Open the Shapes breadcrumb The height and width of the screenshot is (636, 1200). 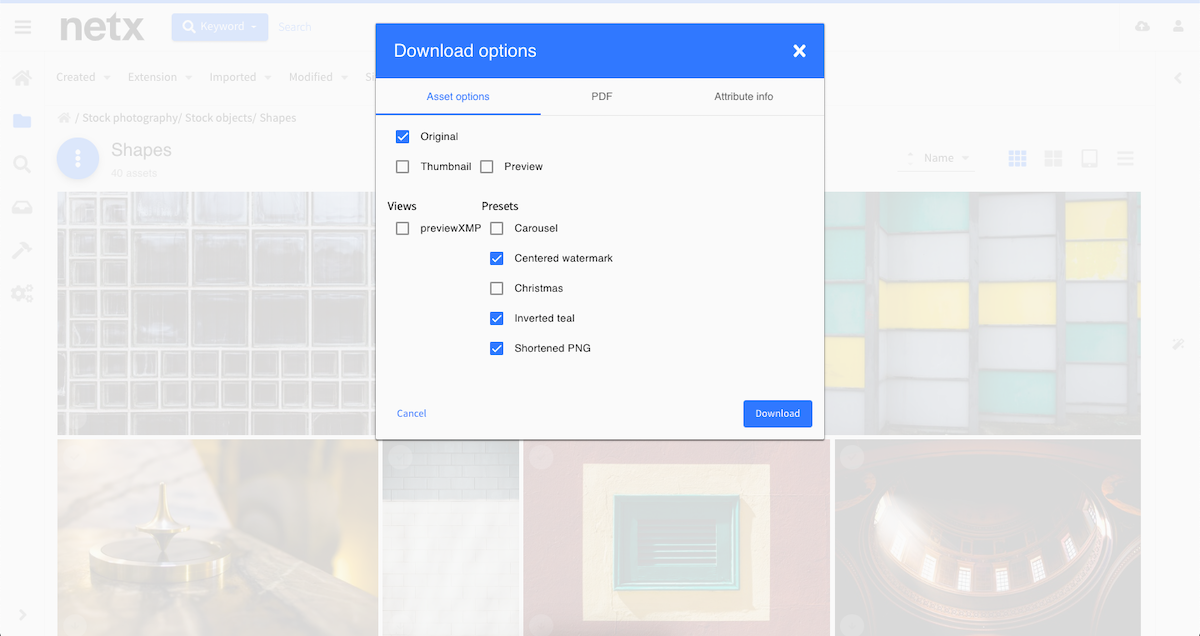[x=278, y=118]
